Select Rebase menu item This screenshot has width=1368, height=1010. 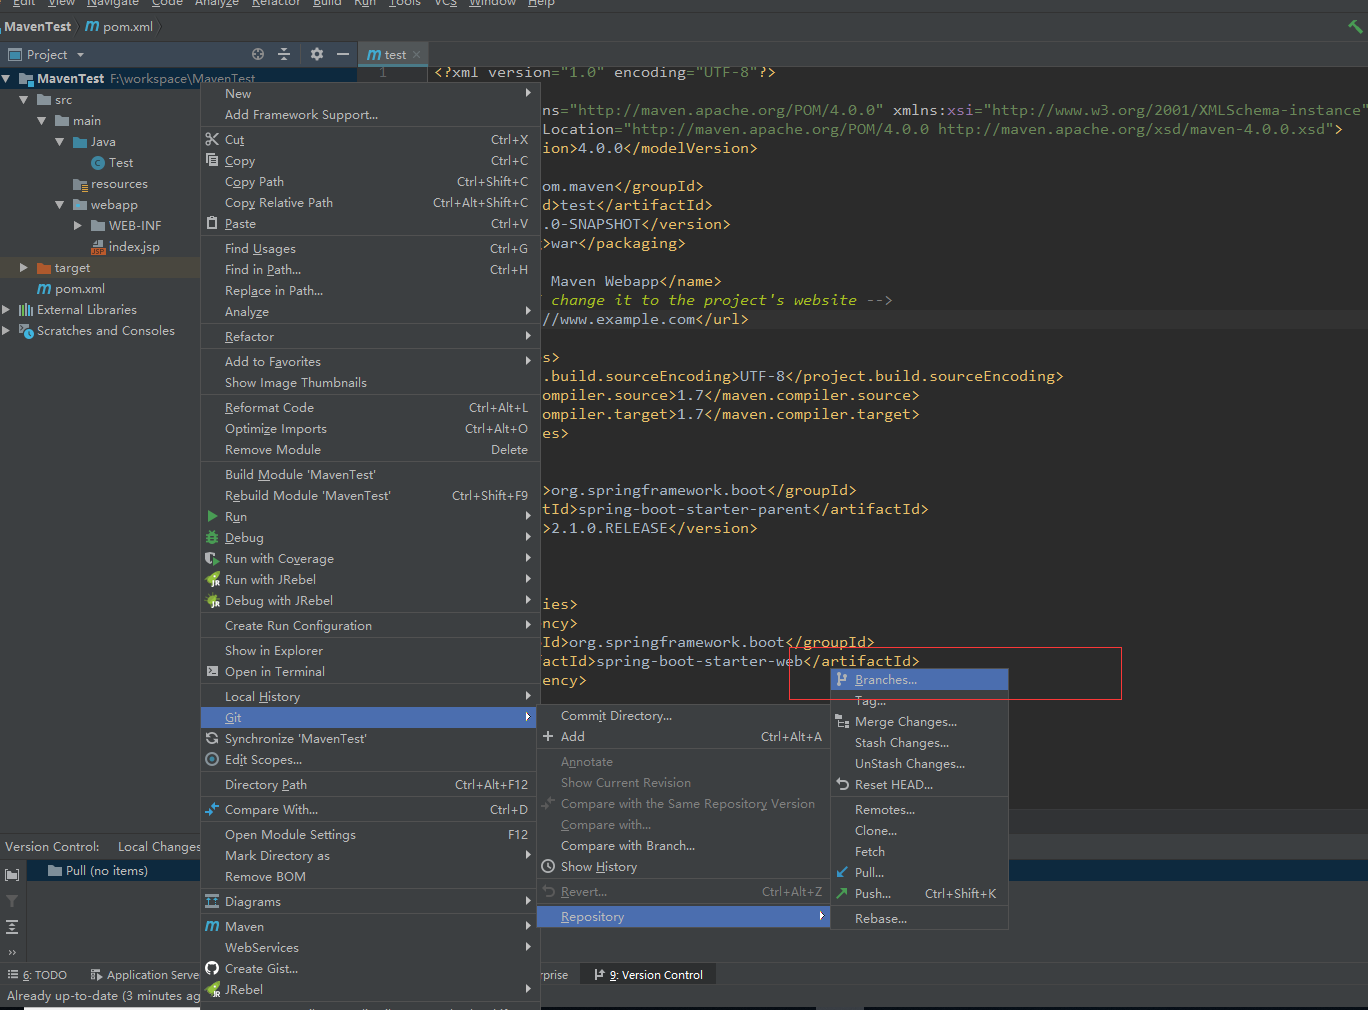pyautogui.click(x=919, y=918)
